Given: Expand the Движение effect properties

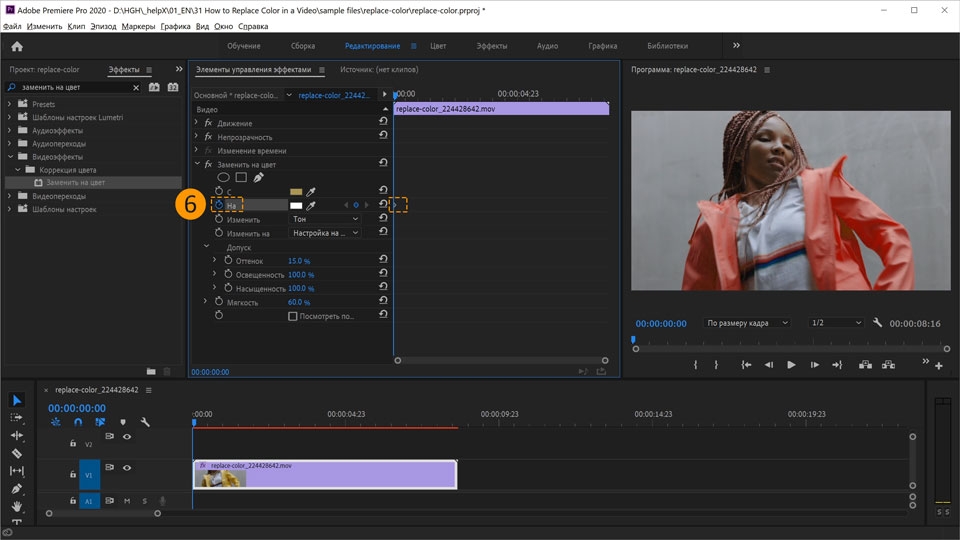Looking at the screenshot, I should (x=196, y=123).
